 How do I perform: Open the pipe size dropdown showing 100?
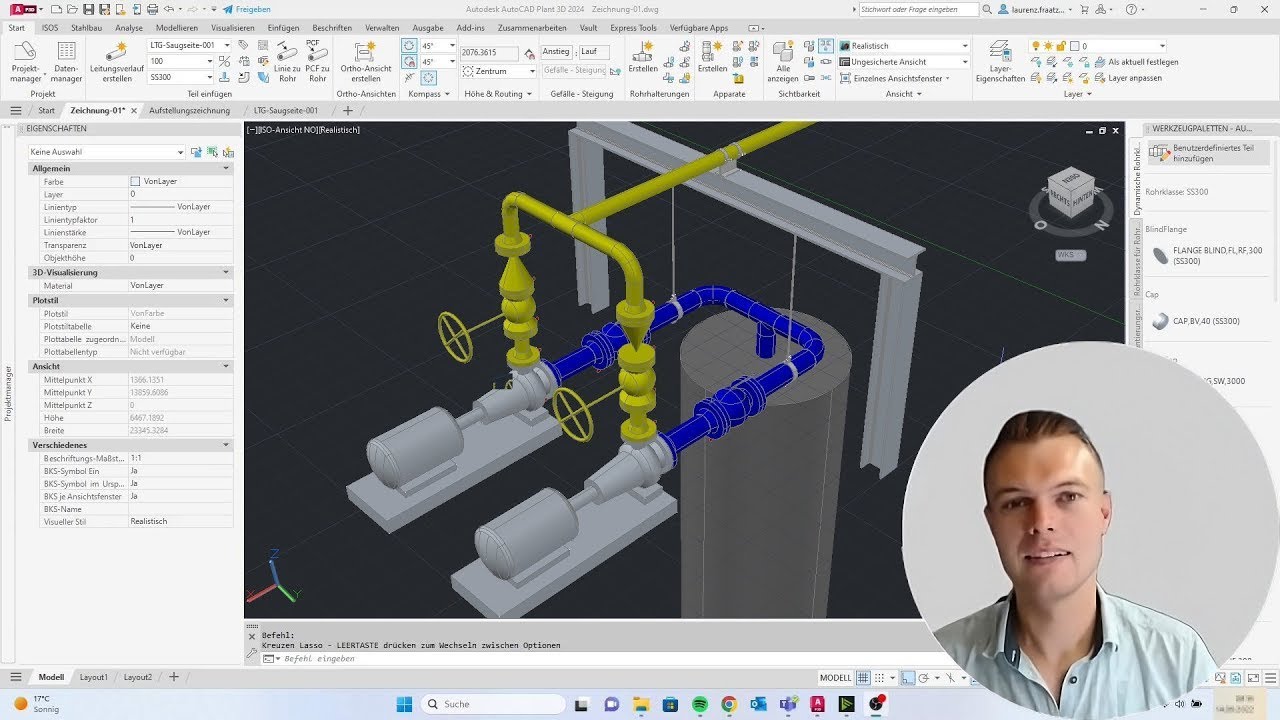pos(181,61)
